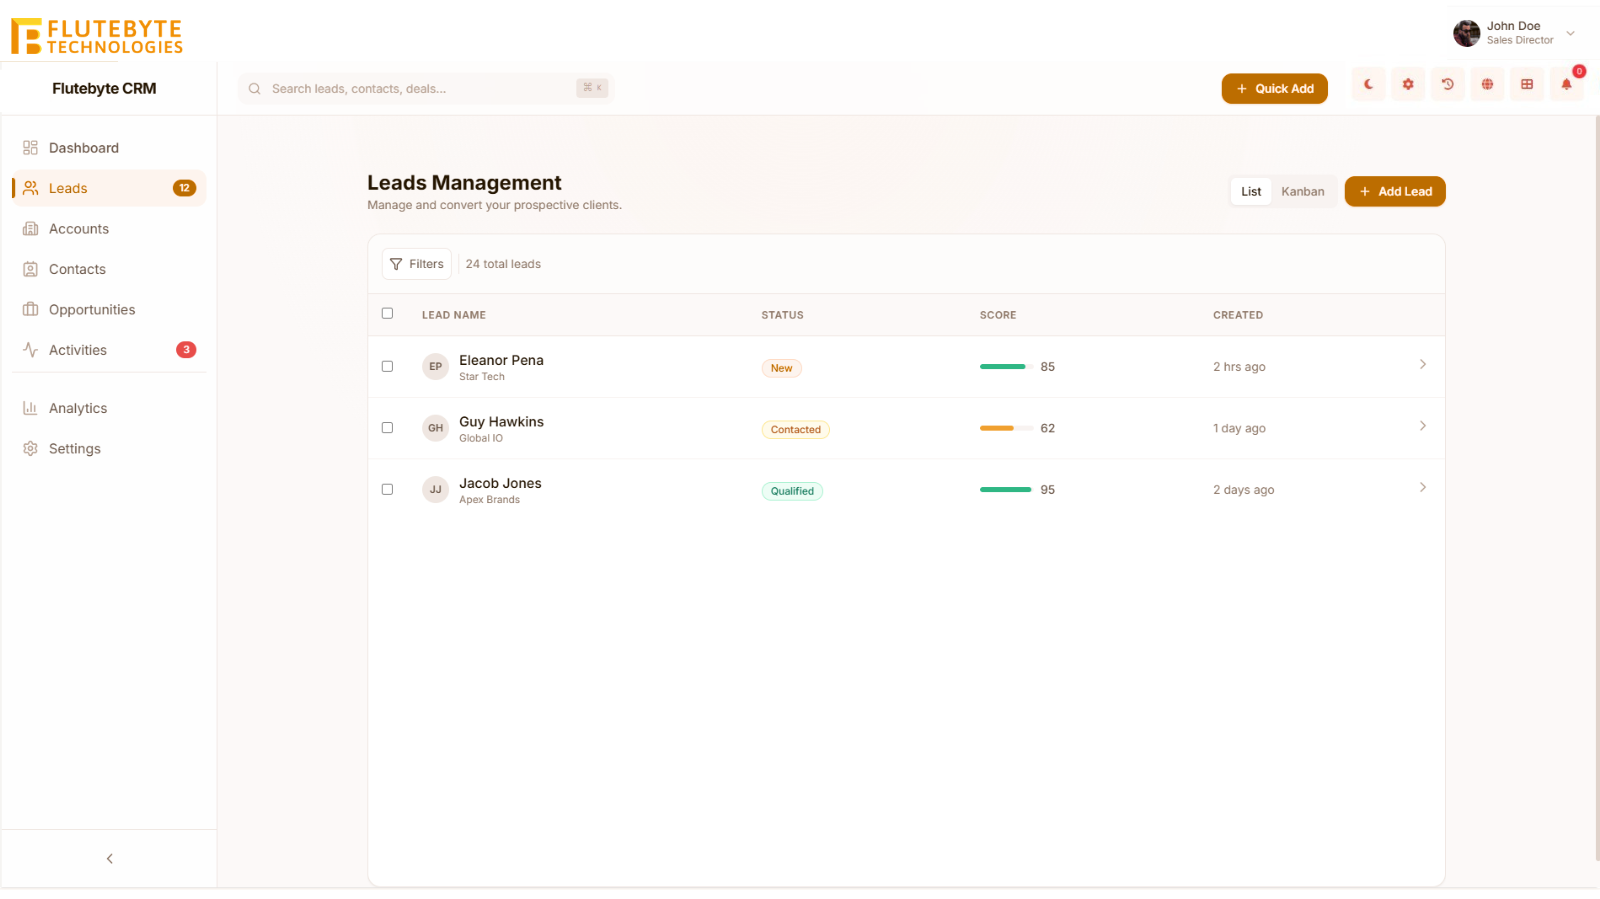
Task: Toggle dark mode moon icon
Action: [1368, 85]
